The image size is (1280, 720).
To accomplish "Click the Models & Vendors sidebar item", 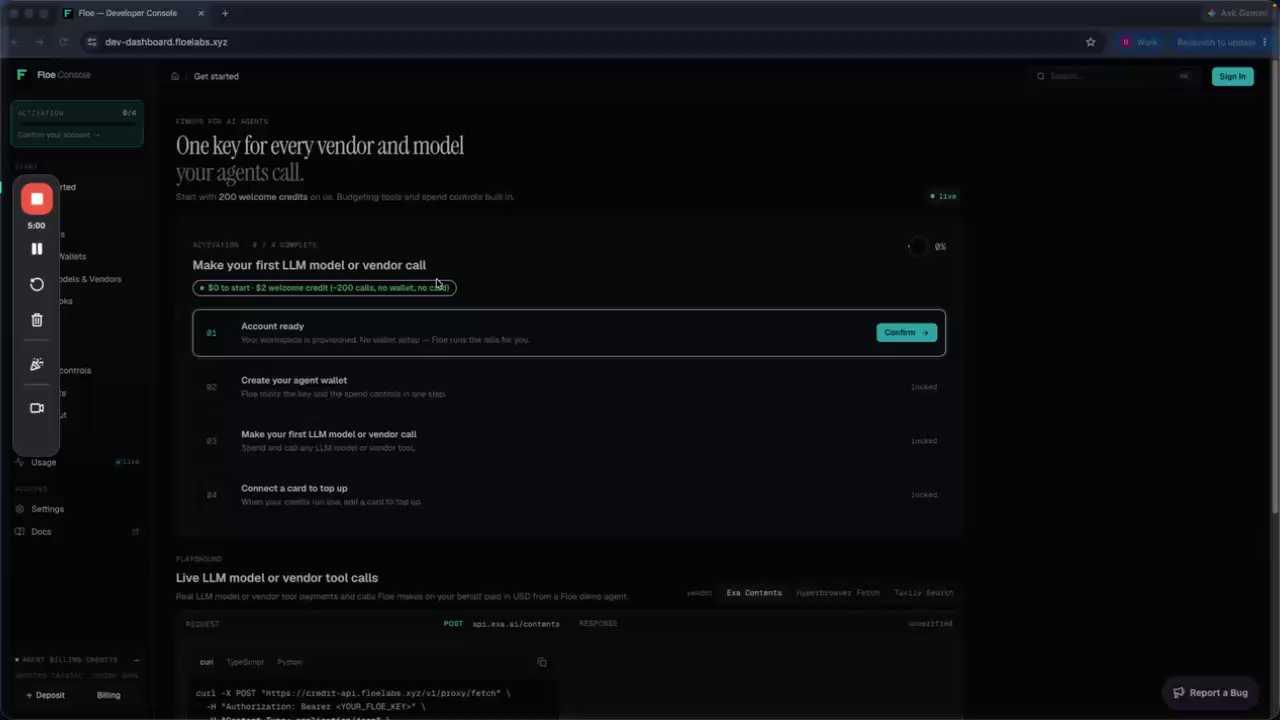I will (88, 279).
